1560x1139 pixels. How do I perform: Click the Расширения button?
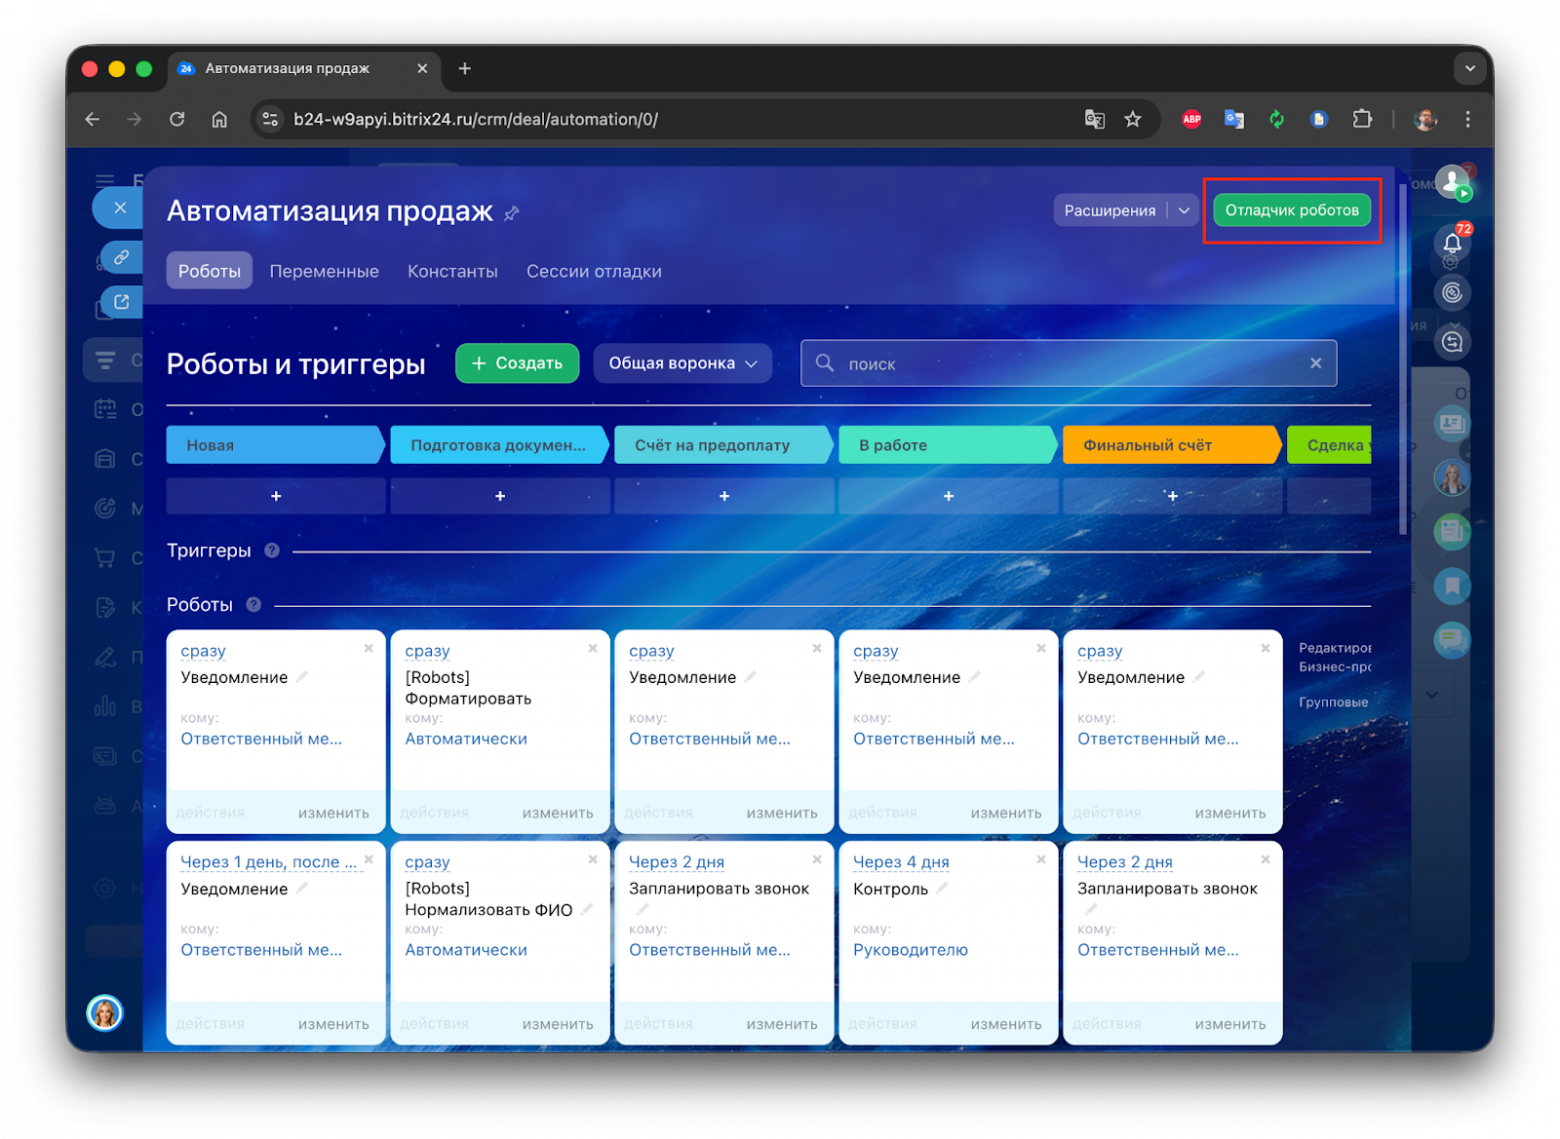1110,210
